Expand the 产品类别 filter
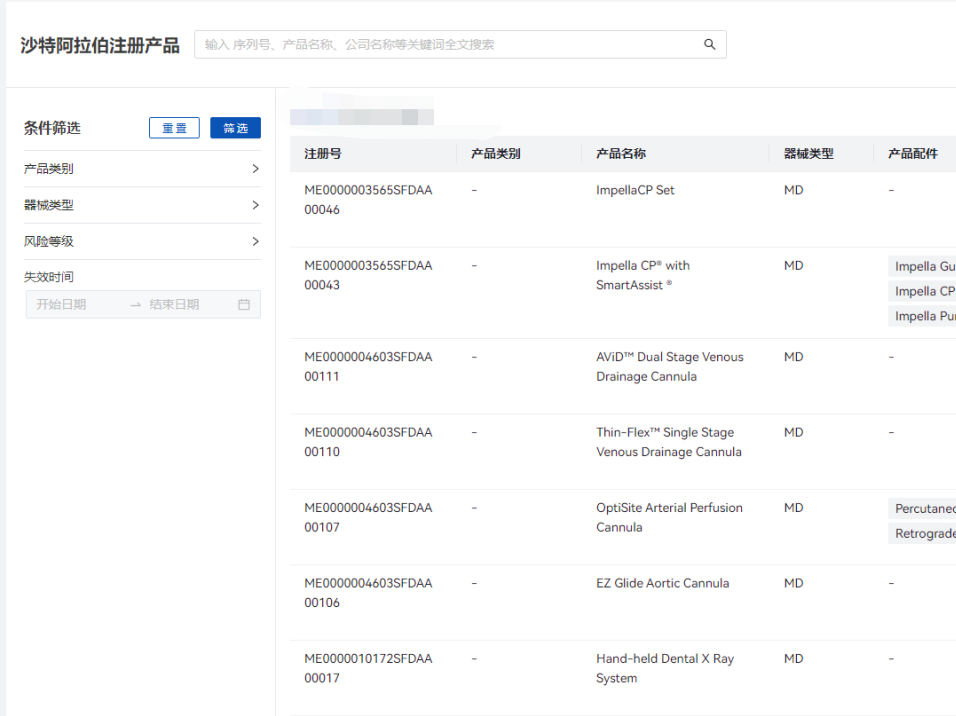 coord(142,169)
